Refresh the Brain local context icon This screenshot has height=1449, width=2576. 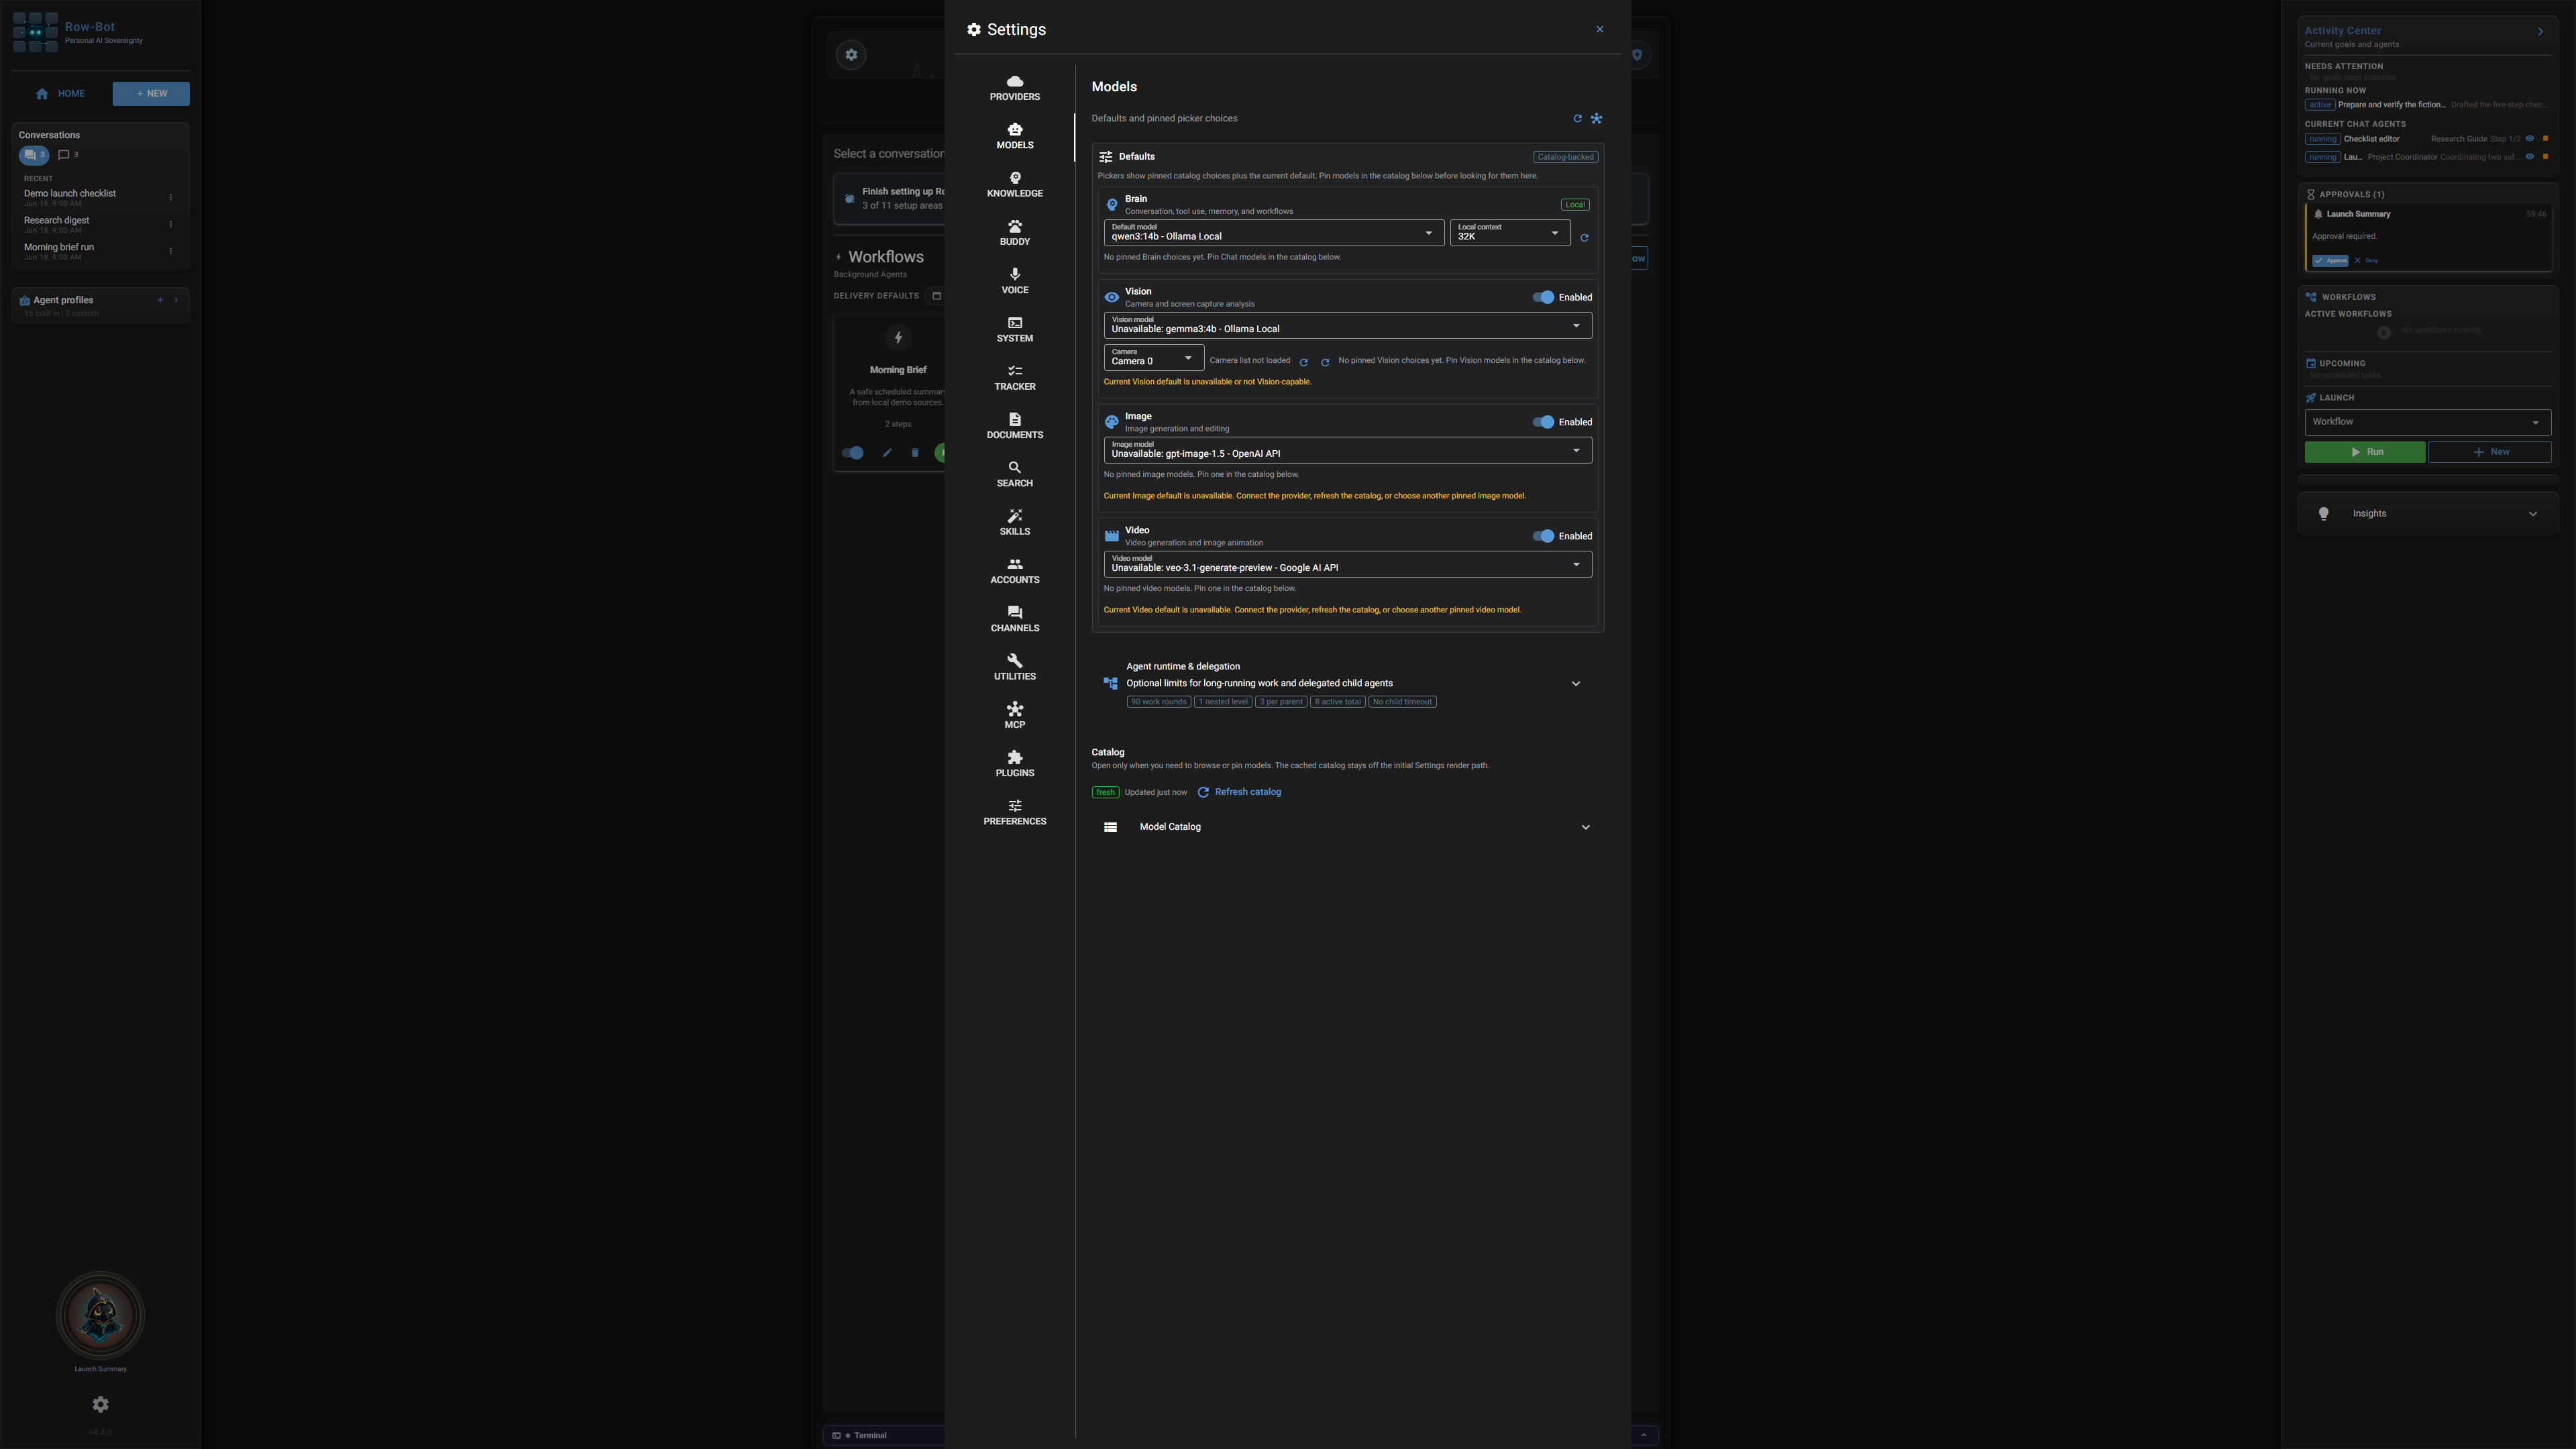tap(1584, 238)
